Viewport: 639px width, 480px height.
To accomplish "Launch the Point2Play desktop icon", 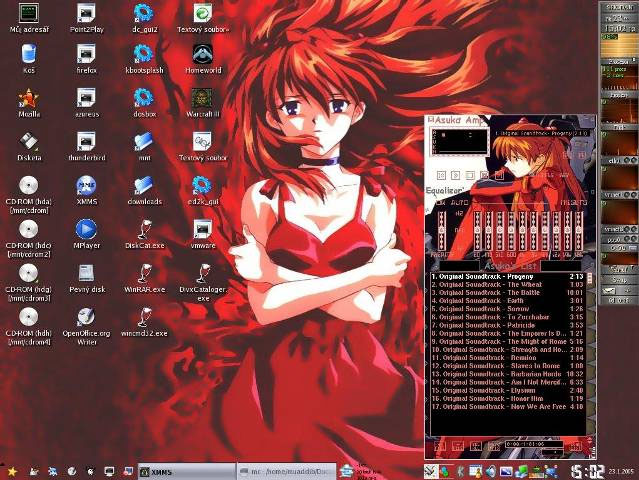I will tap(86, 18).
